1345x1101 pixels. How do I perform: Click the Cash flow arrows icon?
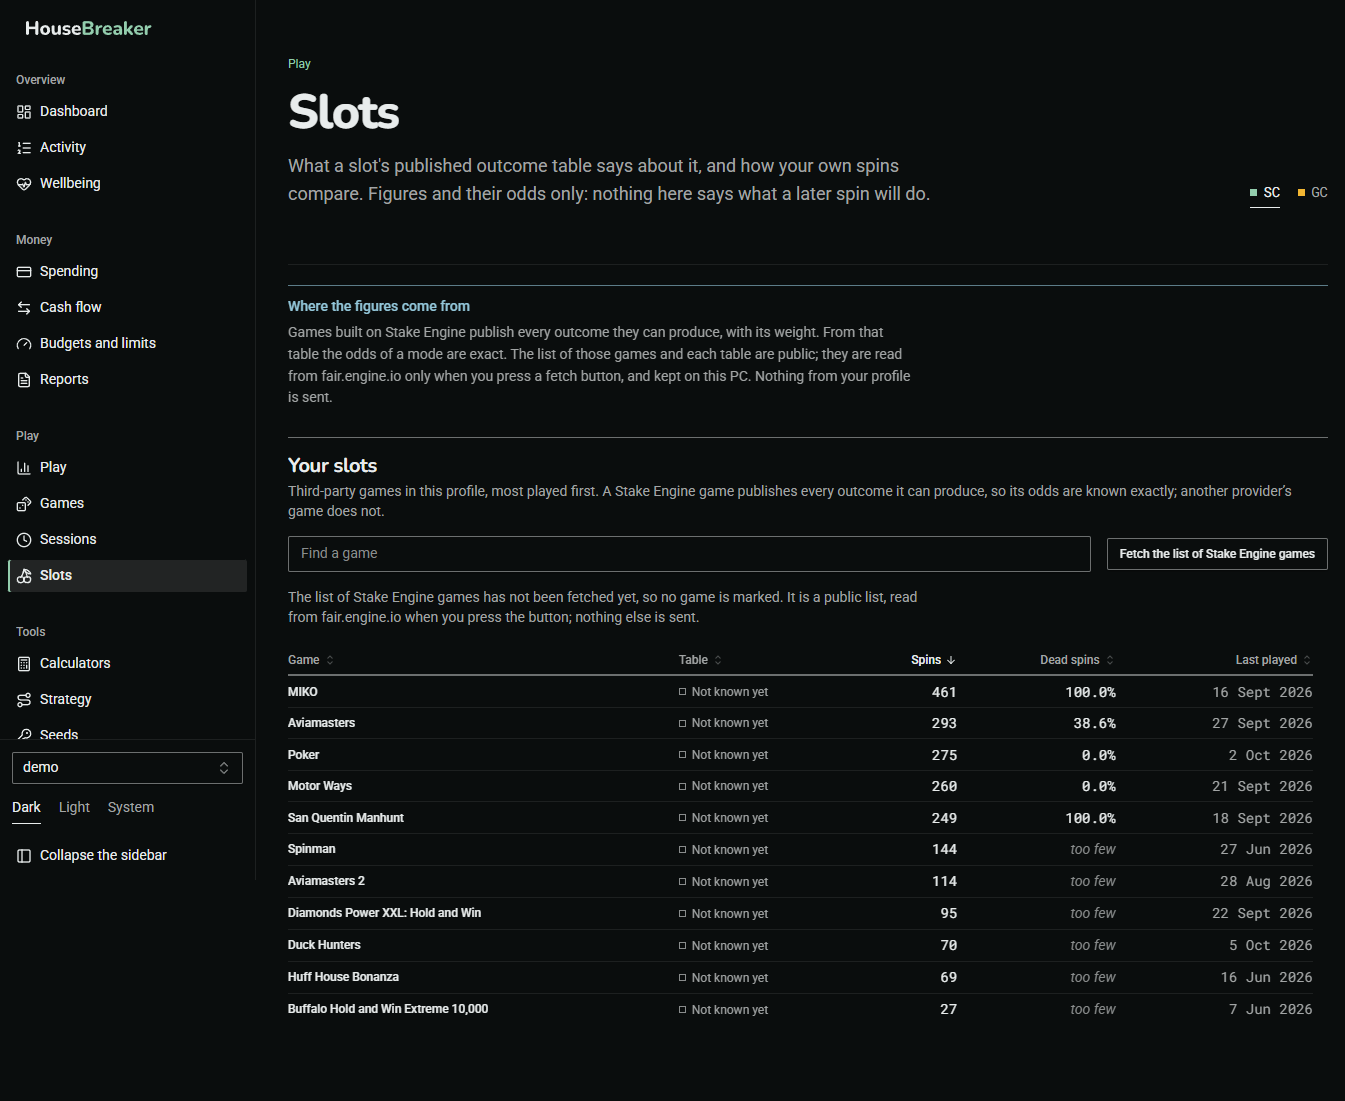click(24, 308)
